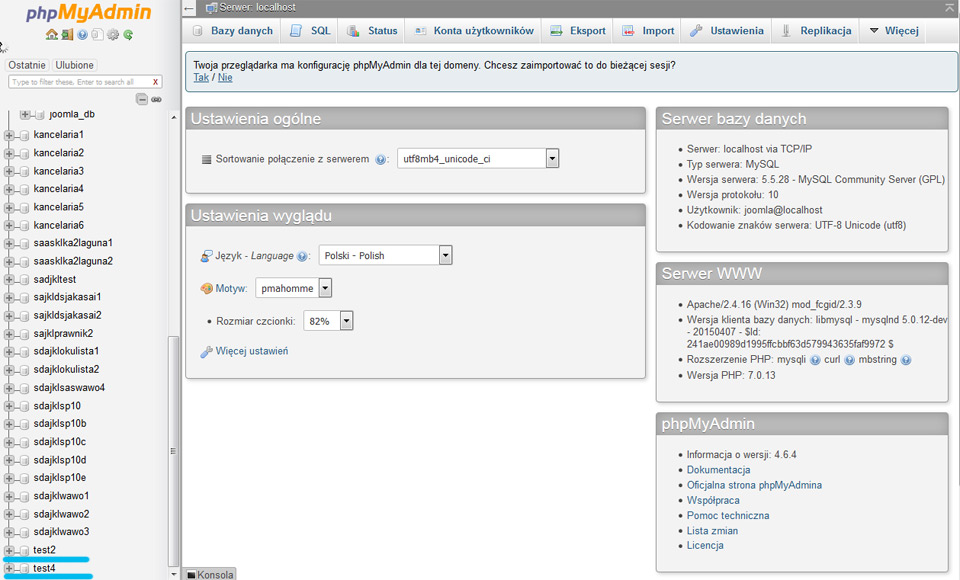
Task: Hide navigation panel using left arrow icon
Action: pos(189,8)
